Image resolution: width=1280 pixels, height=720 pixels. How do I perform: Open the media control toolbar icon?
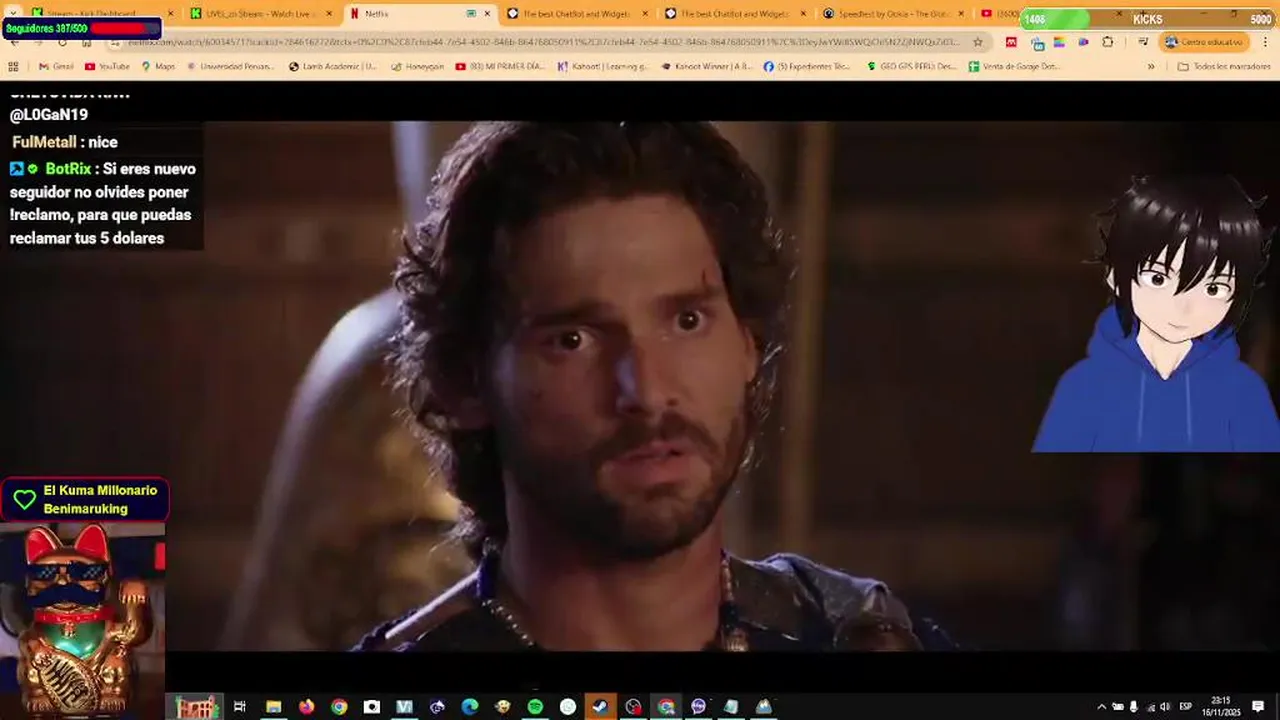pos(1142,42)
